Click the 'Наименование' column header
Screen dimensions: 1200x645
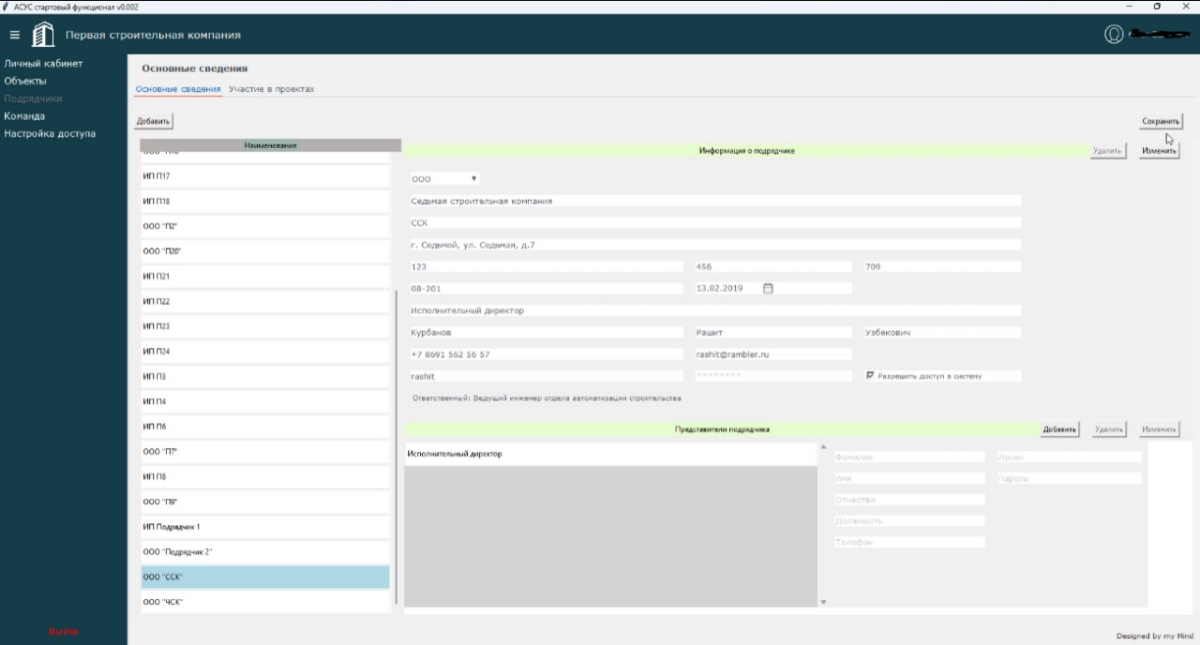point(270,146)
